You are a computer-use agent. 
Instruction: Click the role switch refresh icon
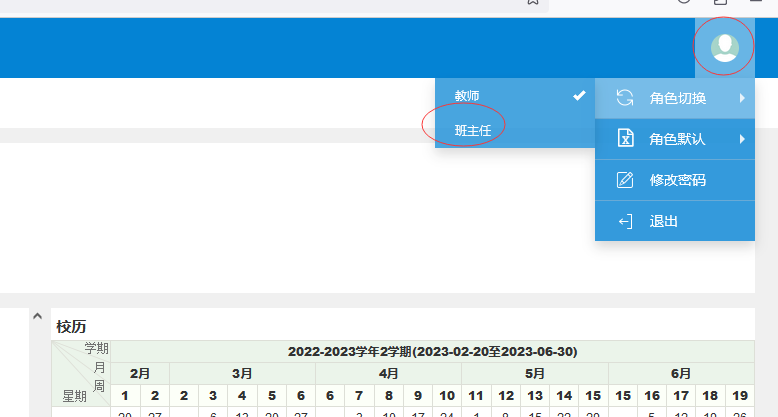(625, 98)
